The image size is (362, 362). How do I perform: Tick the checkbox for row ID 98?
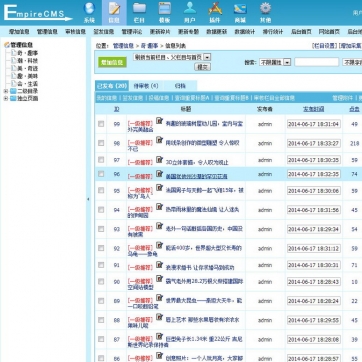101,143
